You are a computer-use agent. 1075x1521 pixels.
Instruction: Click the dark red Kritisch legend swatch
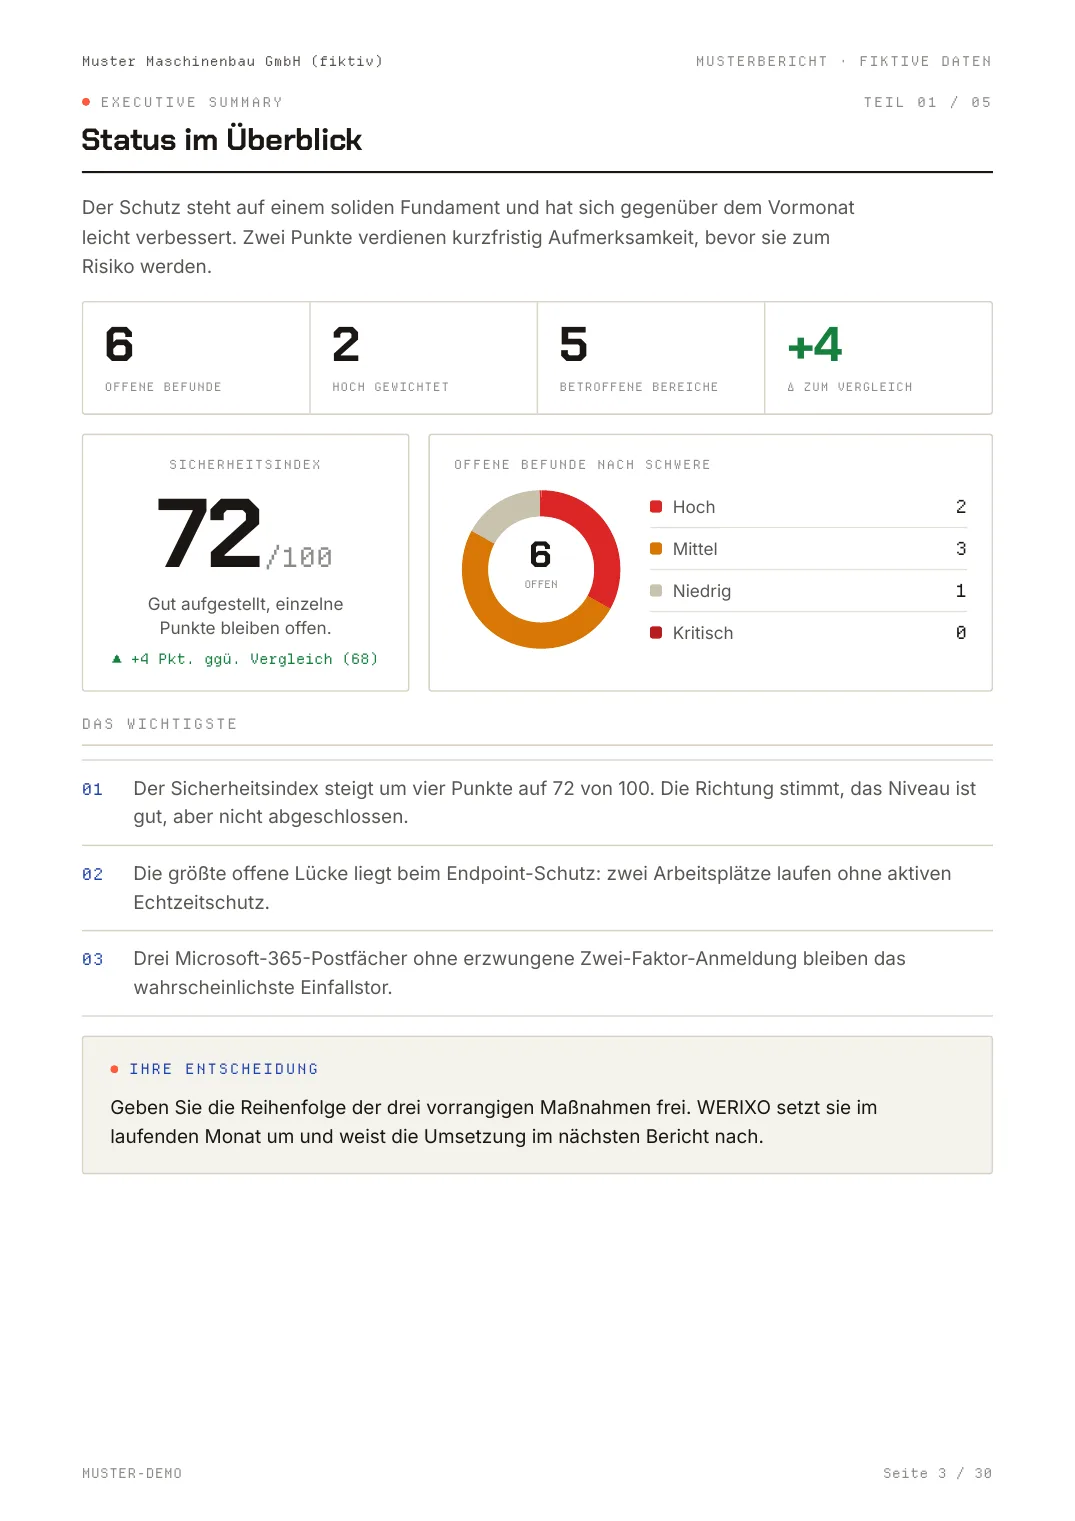pos(656,633)
